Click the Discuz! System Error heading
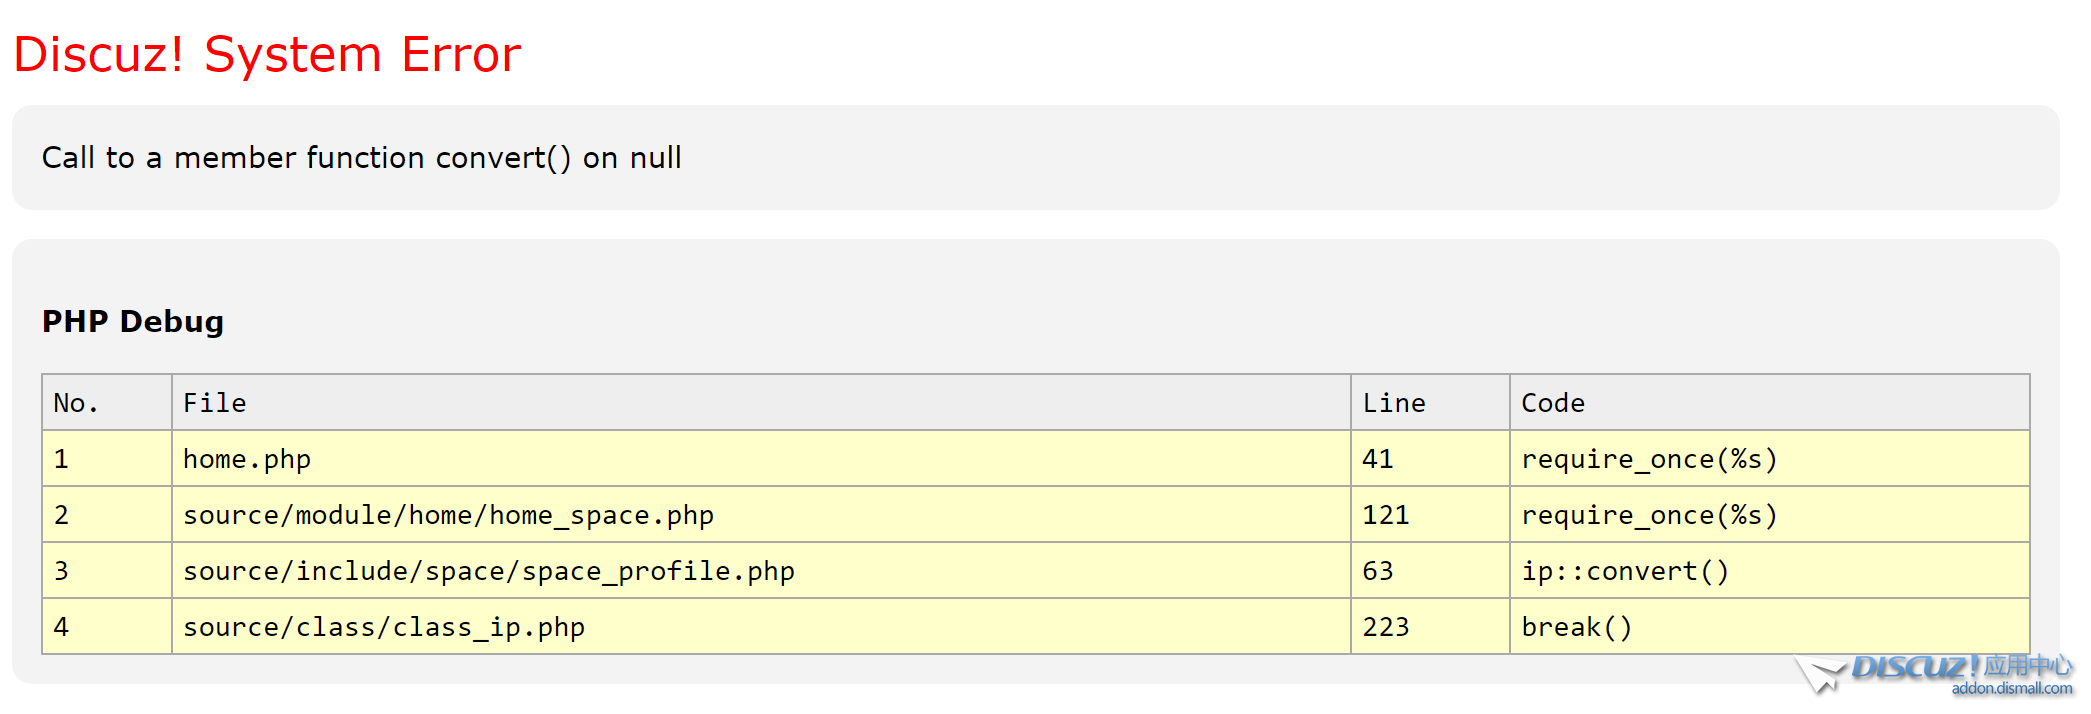The image size is (2091, 714). click(x=267, y=54)
